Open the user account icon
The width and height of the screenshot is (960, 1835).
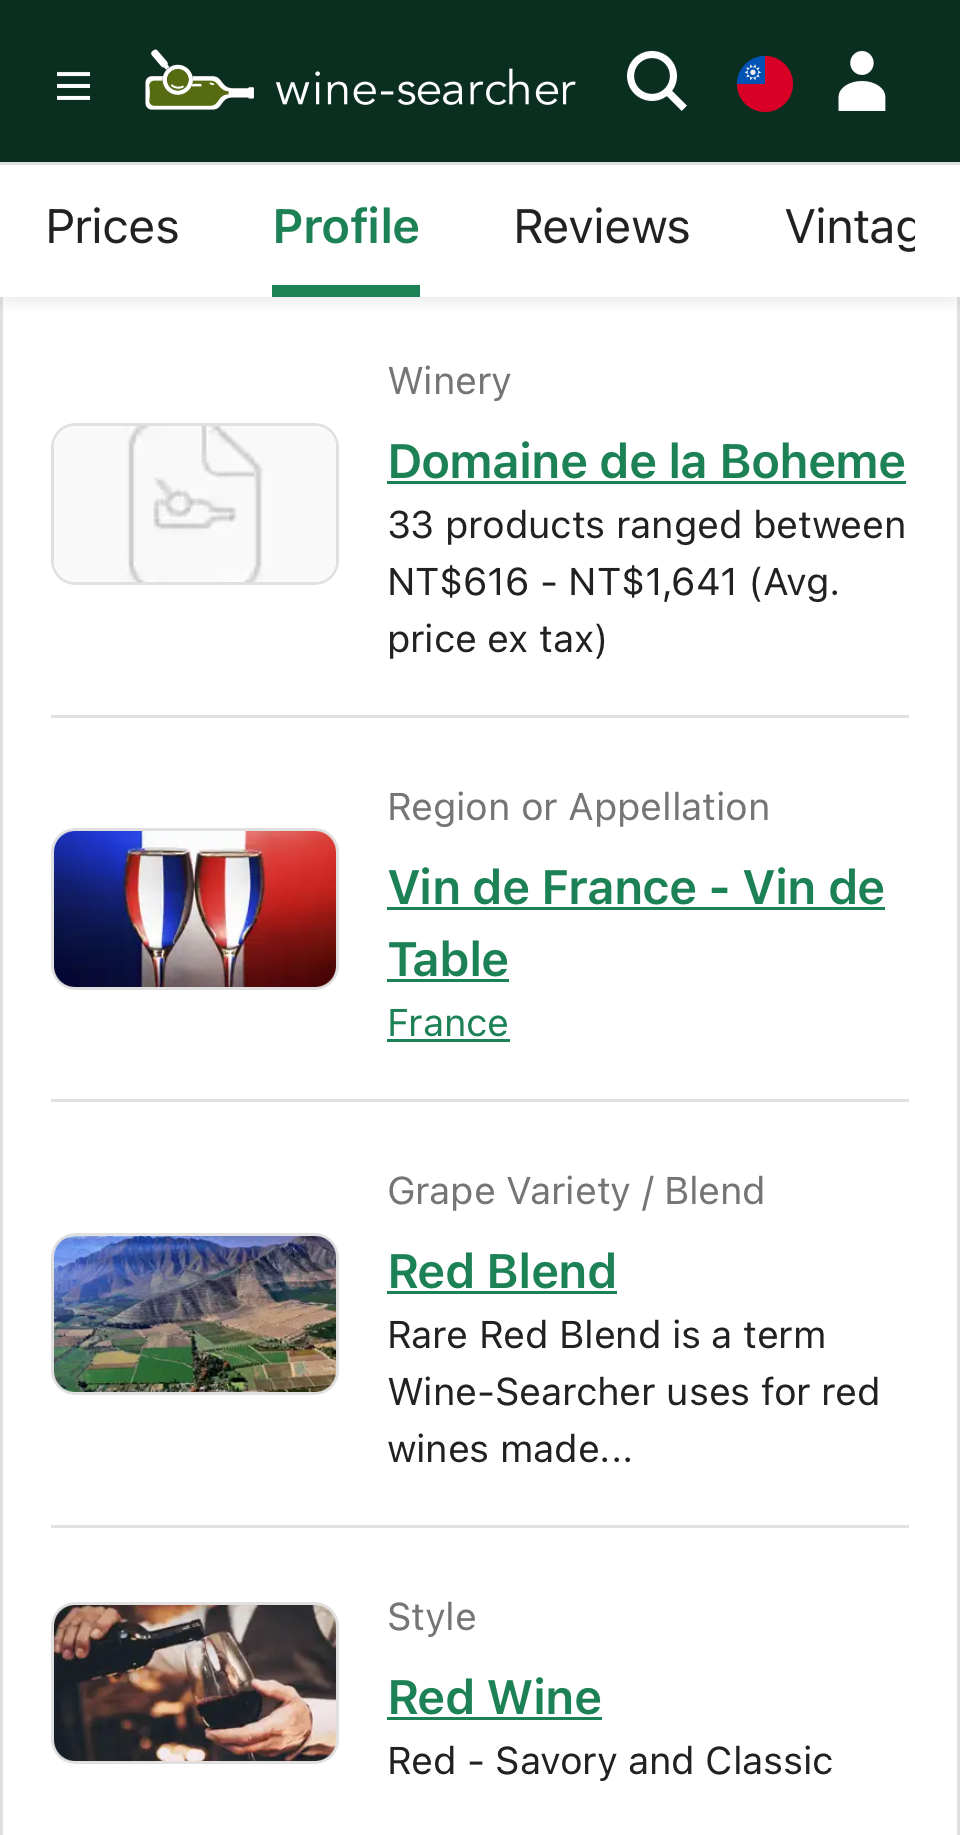862,82
